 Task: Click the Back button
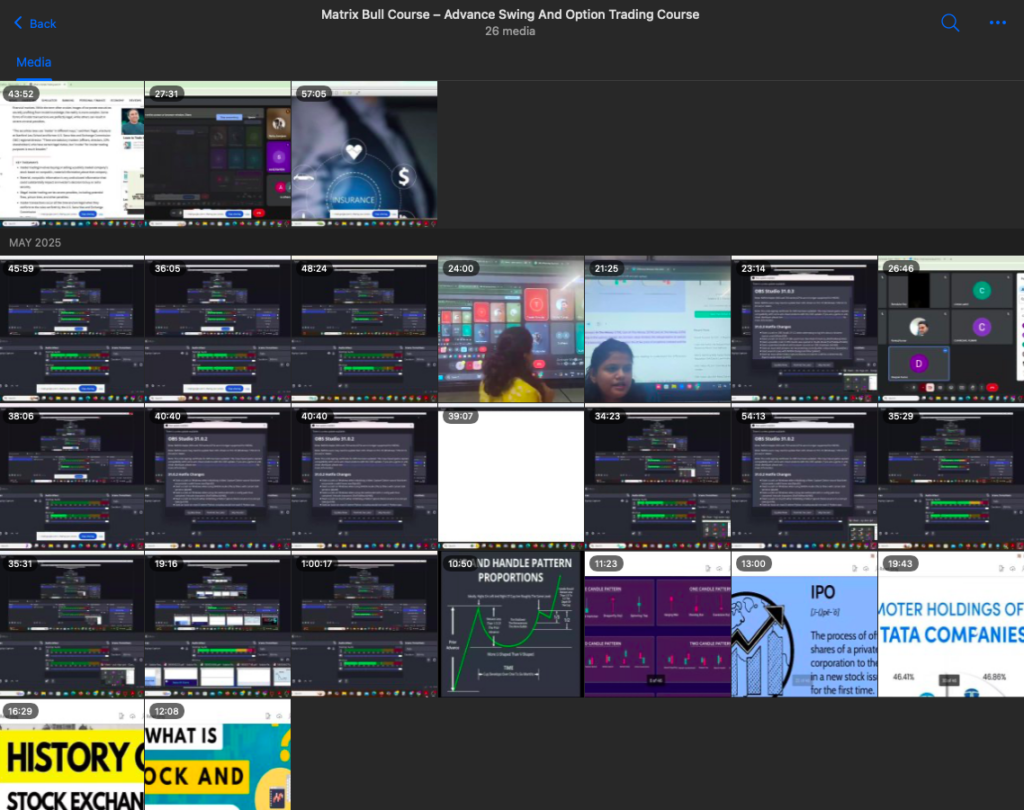click(34, 23)
